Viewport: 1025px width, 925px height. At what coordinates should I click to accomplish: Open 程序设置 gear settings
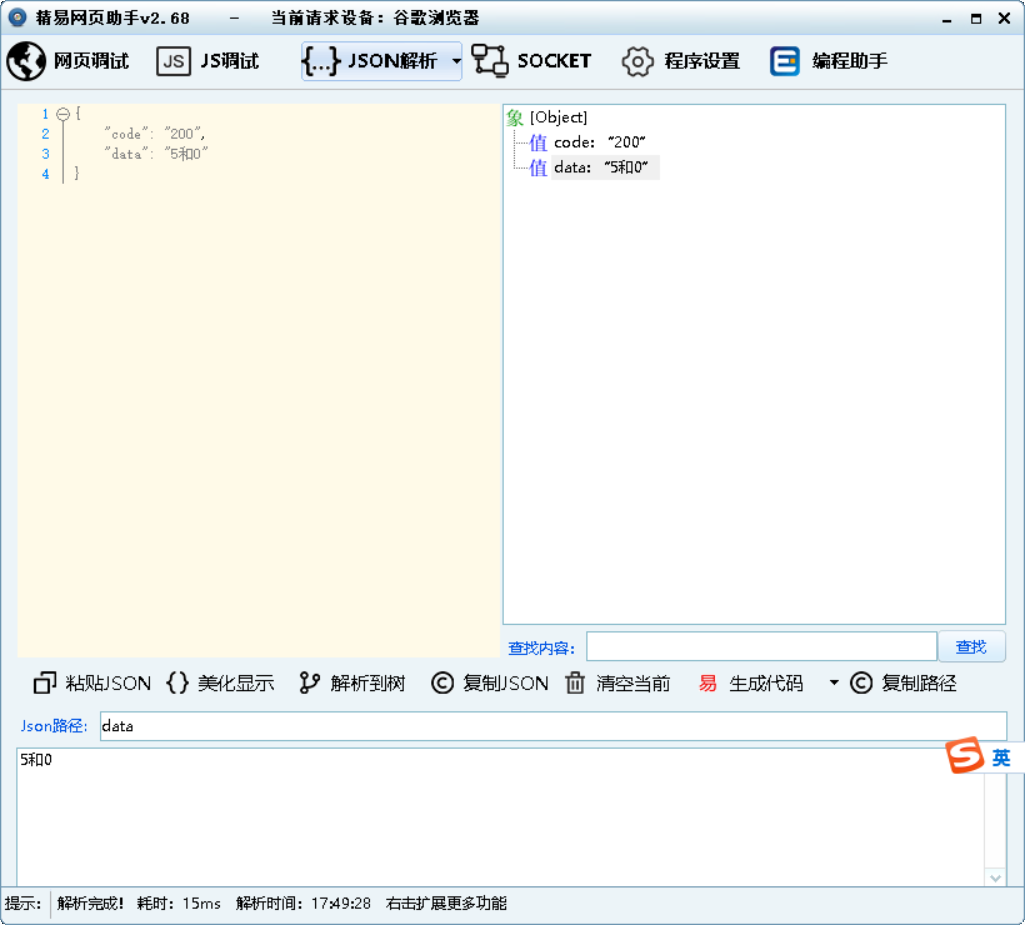637,61
